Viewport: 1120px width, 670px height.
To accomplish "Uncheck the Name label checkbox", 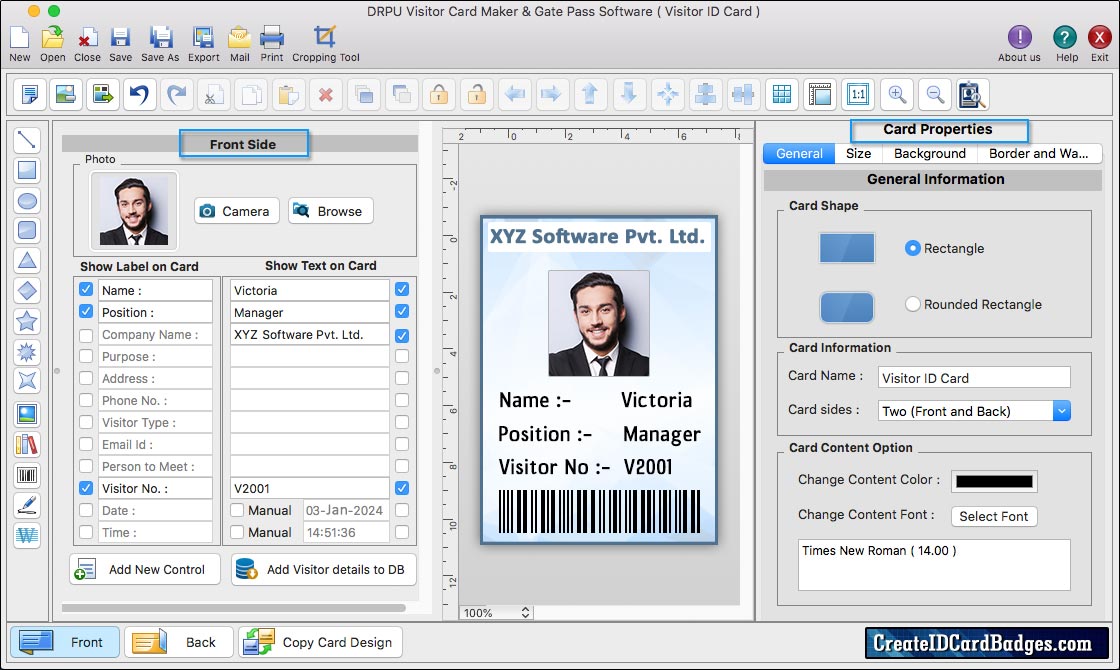I will point(86,289).
